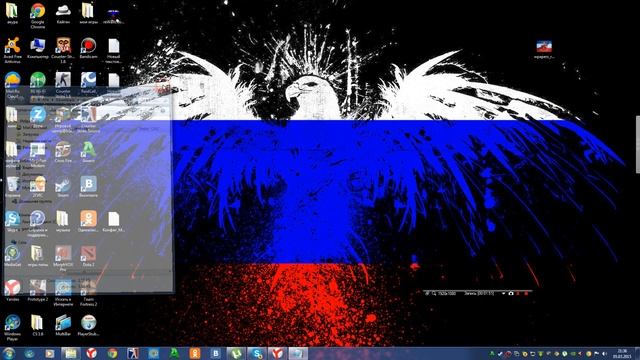Open the ВКонтакте taskbar icon
Screen dimensions: 640x360
pyautogui.click(x=216, y=353)
